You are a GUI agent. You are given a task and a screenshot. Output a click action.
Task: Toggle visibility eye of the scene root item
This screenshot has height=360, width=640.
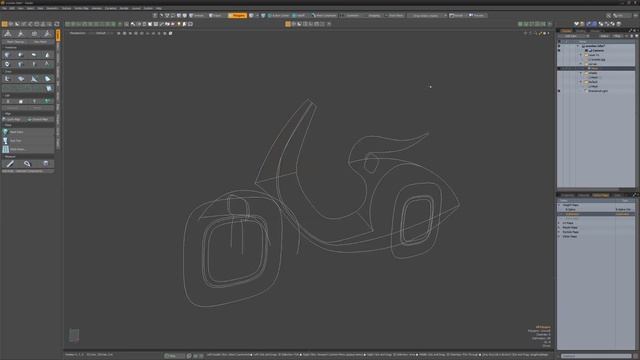coord(559,46)
